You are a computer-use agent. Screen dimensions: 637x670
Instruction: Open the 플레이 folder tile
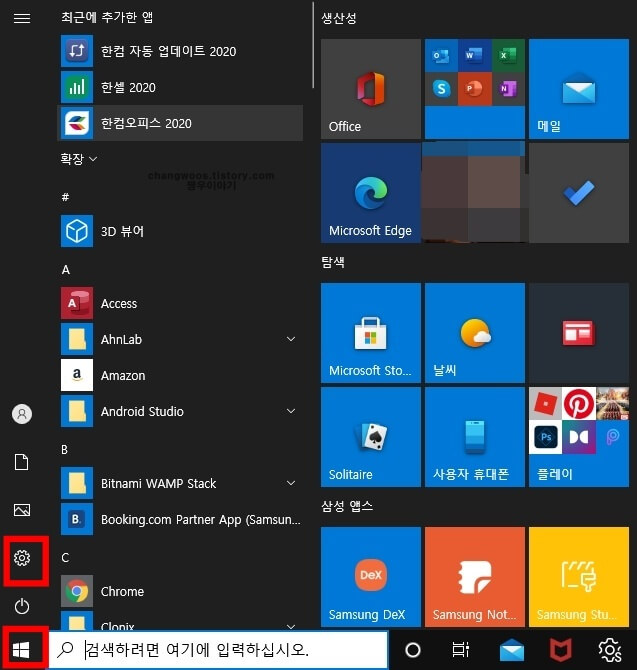click(579, 437)
